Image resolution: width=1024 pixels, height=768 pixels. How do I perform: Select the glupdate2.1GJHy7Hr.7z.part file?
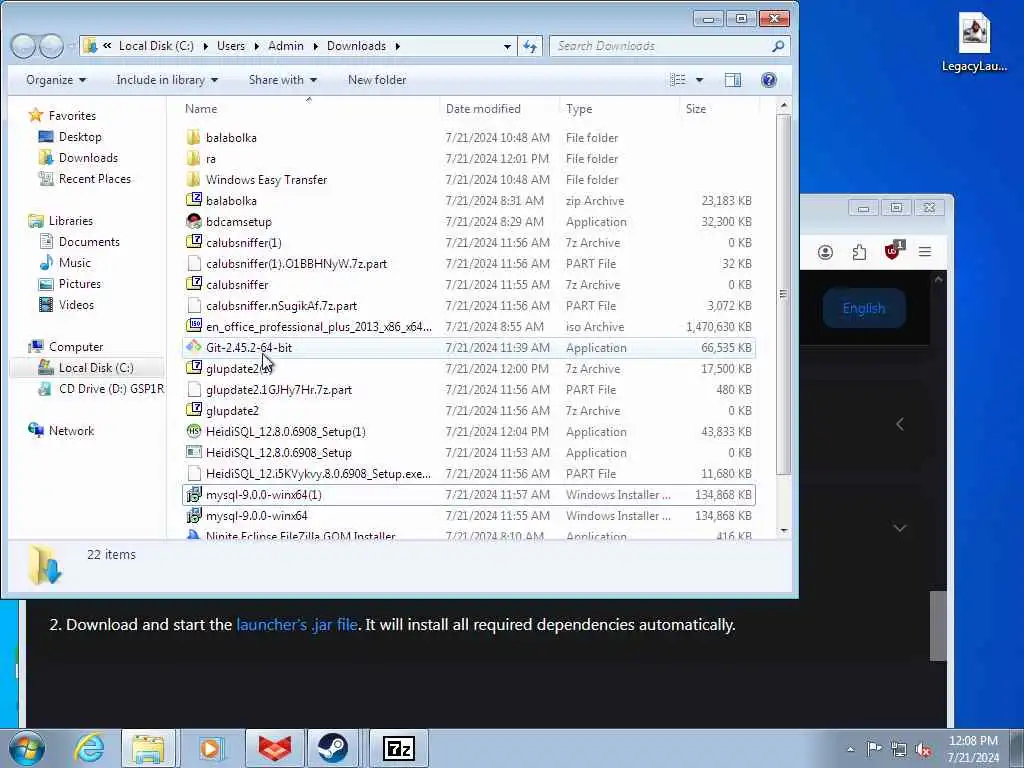pos(279,390)
